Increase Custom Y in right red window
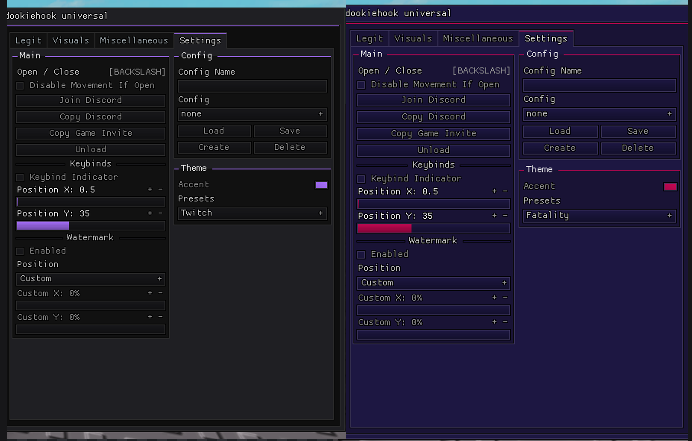 494,322
